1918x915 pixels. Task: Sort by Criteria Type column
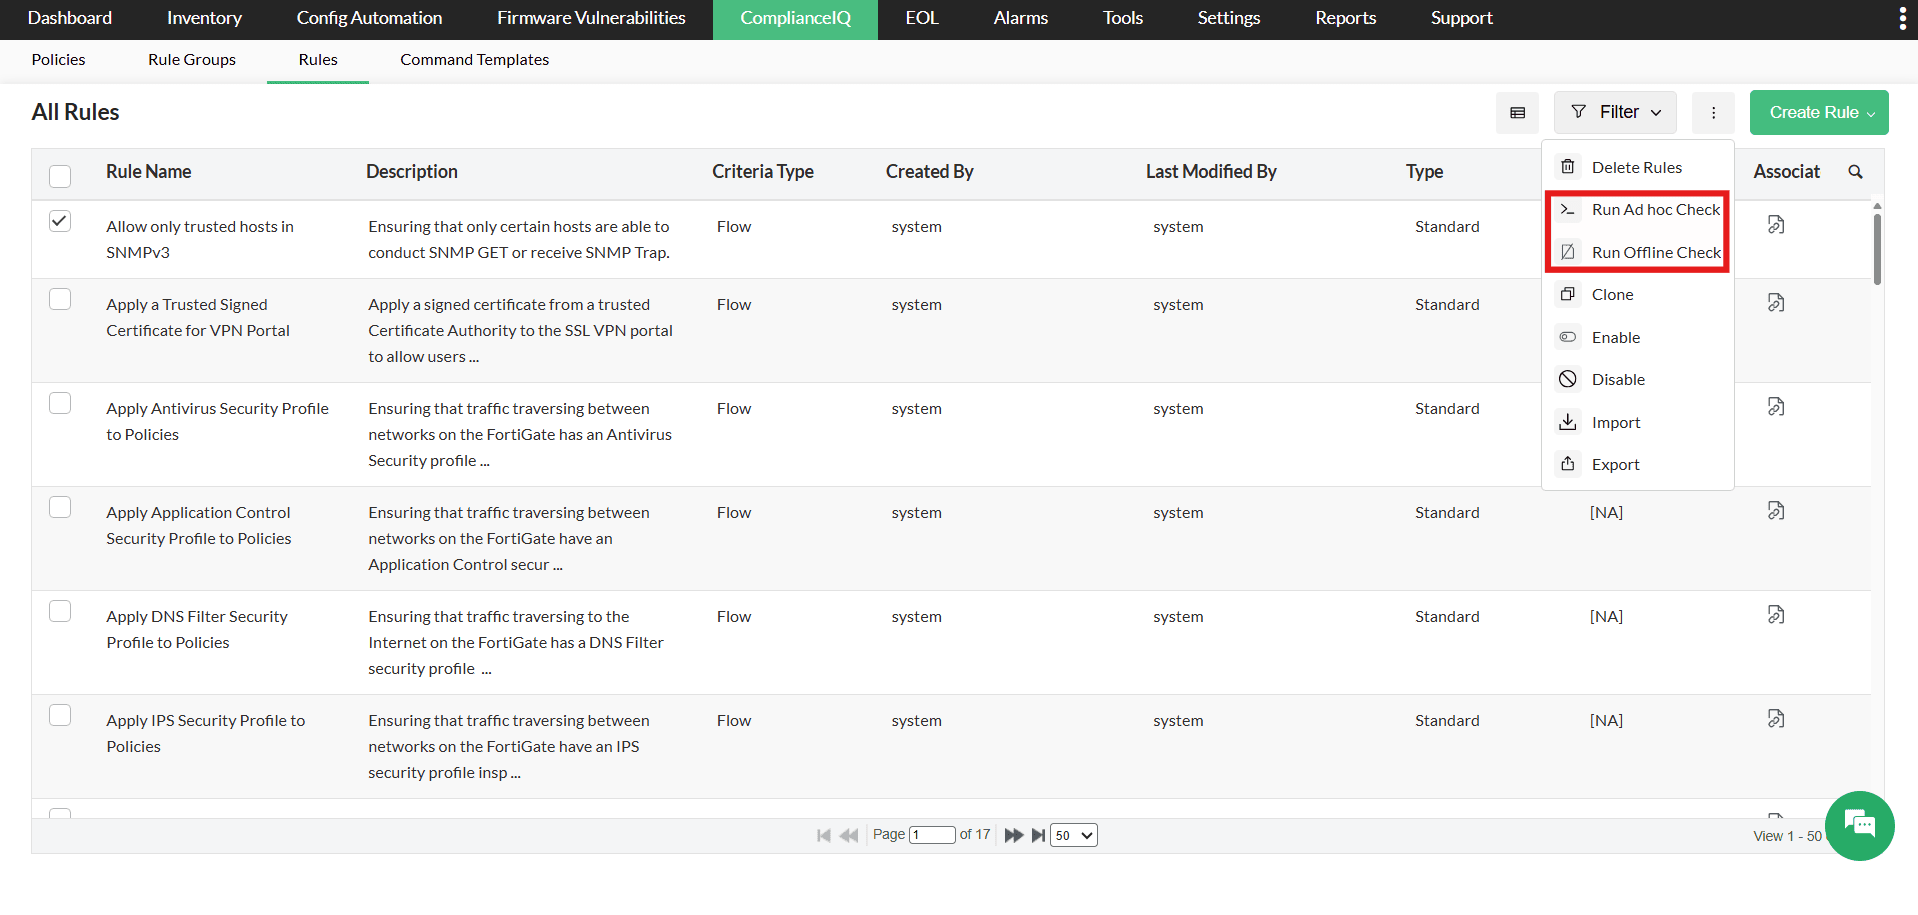coord(762,172)
